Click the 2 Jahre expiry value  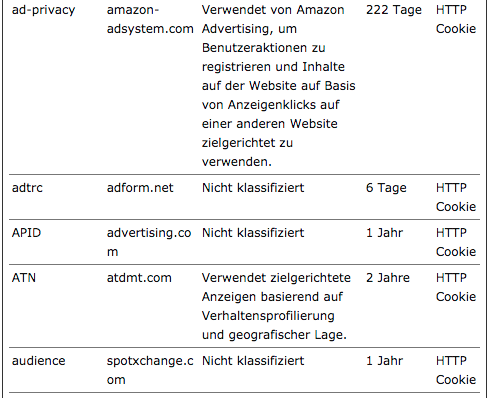click(x=388, y=278)
